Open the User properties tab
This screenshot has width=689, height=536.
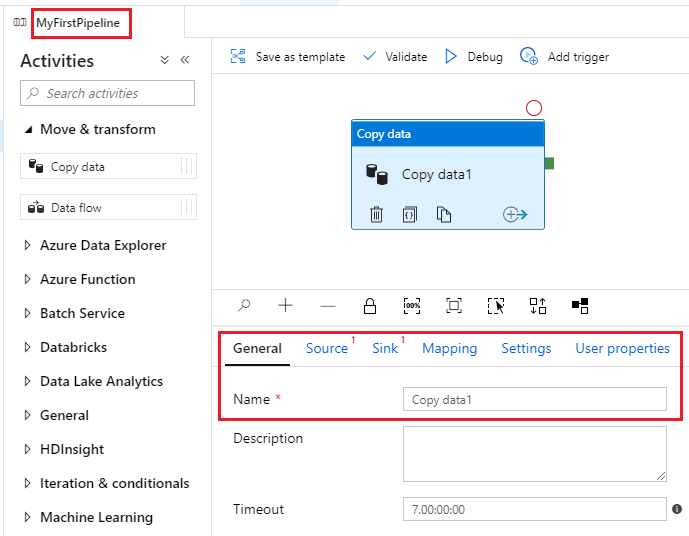click(622, 349)
